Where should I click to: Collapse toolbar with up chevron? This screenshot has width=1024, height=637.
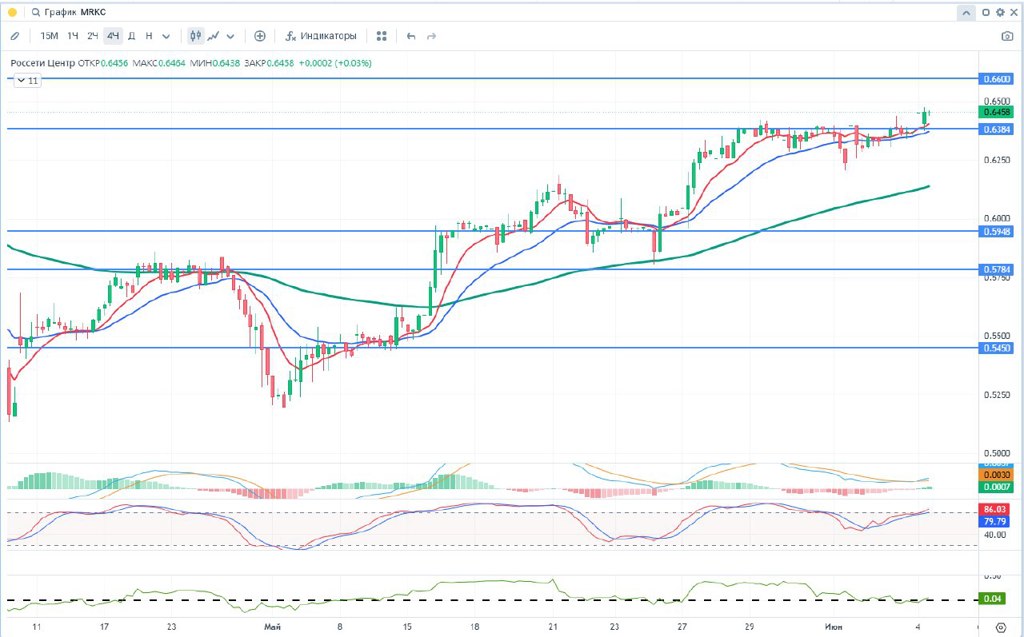966,12
